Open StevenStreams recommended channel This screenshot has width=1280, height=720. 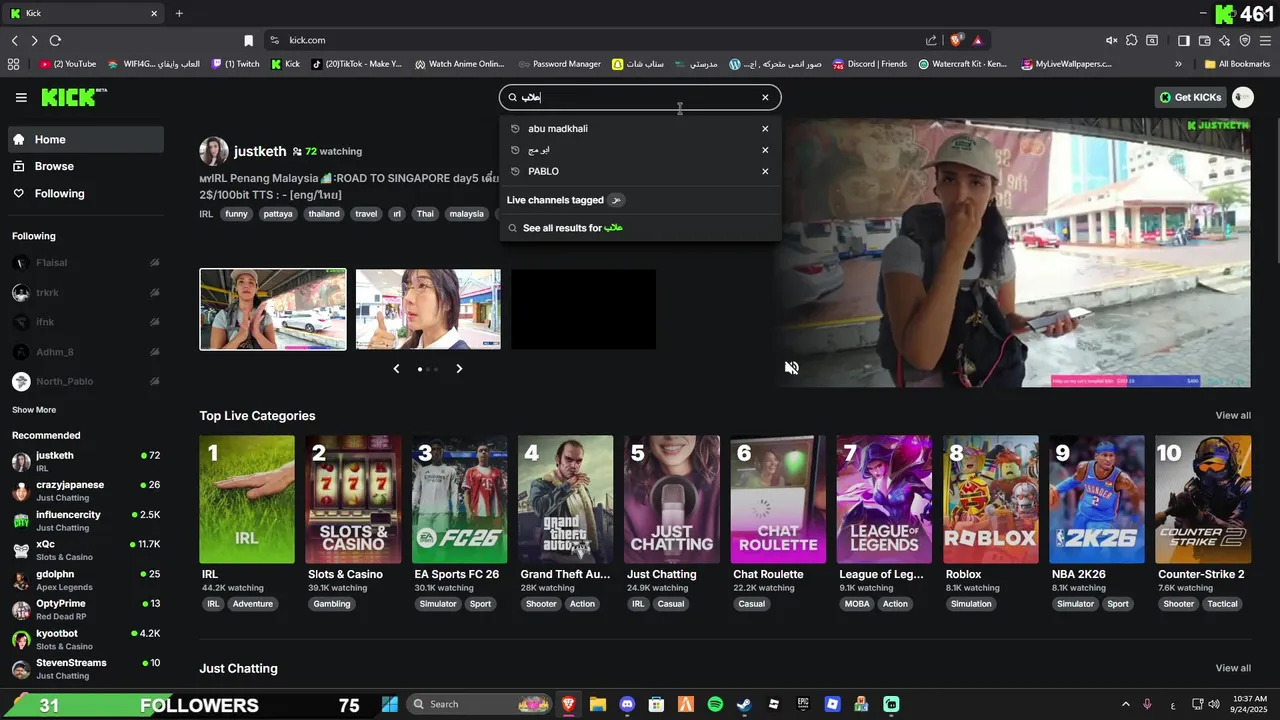point(86,669)
